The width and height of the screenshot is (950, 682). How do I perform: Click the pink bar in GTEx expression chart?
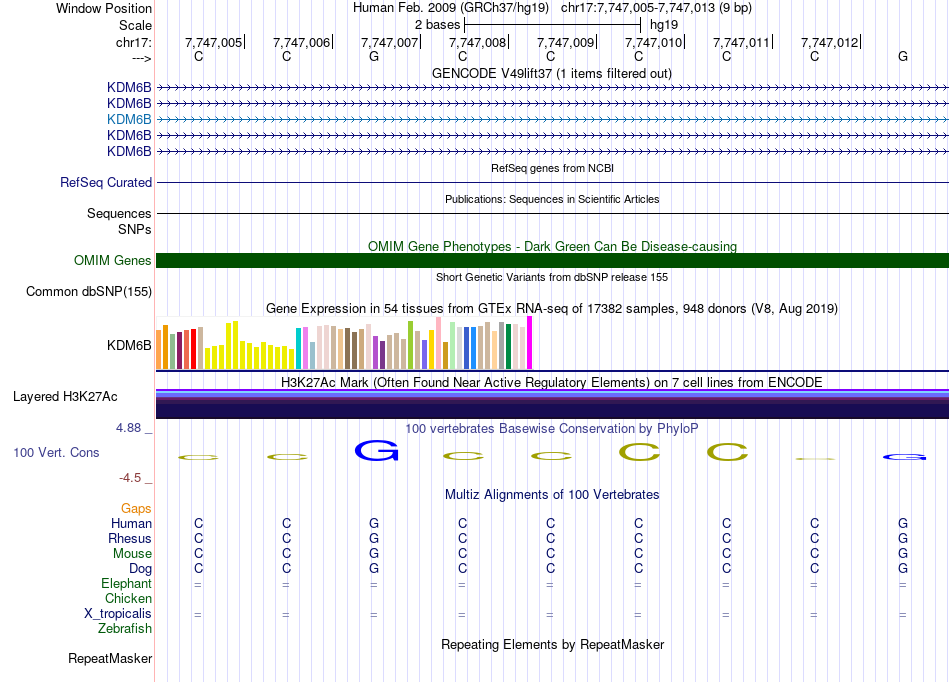coord(439,342)
